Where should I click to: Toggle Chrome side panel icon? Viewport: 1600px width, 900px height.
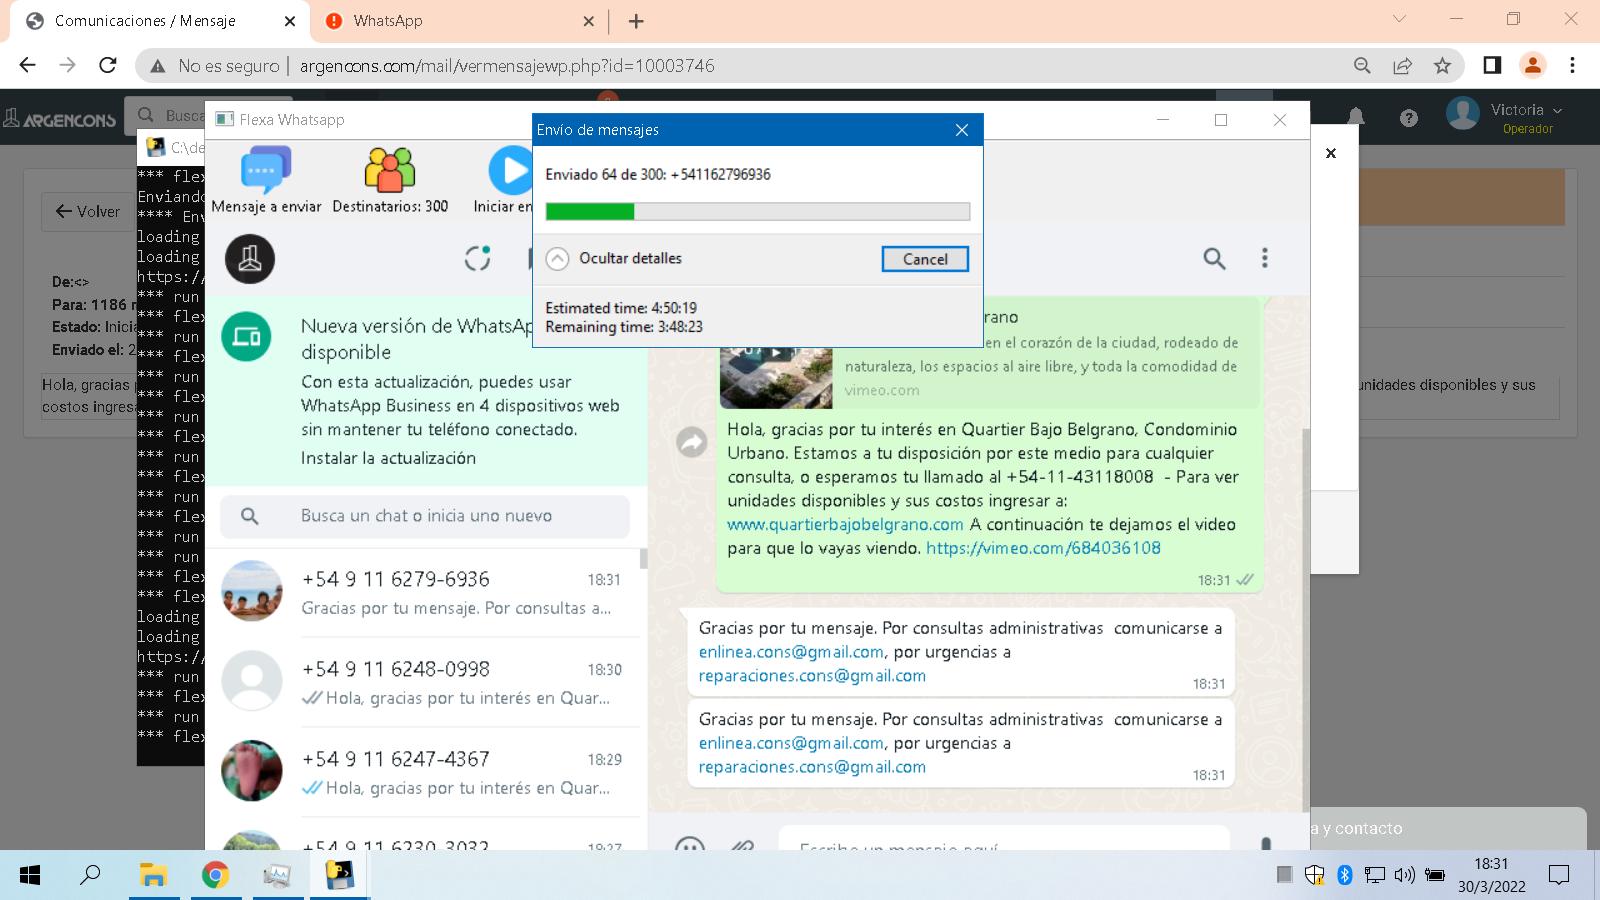tap(1492, 66)
